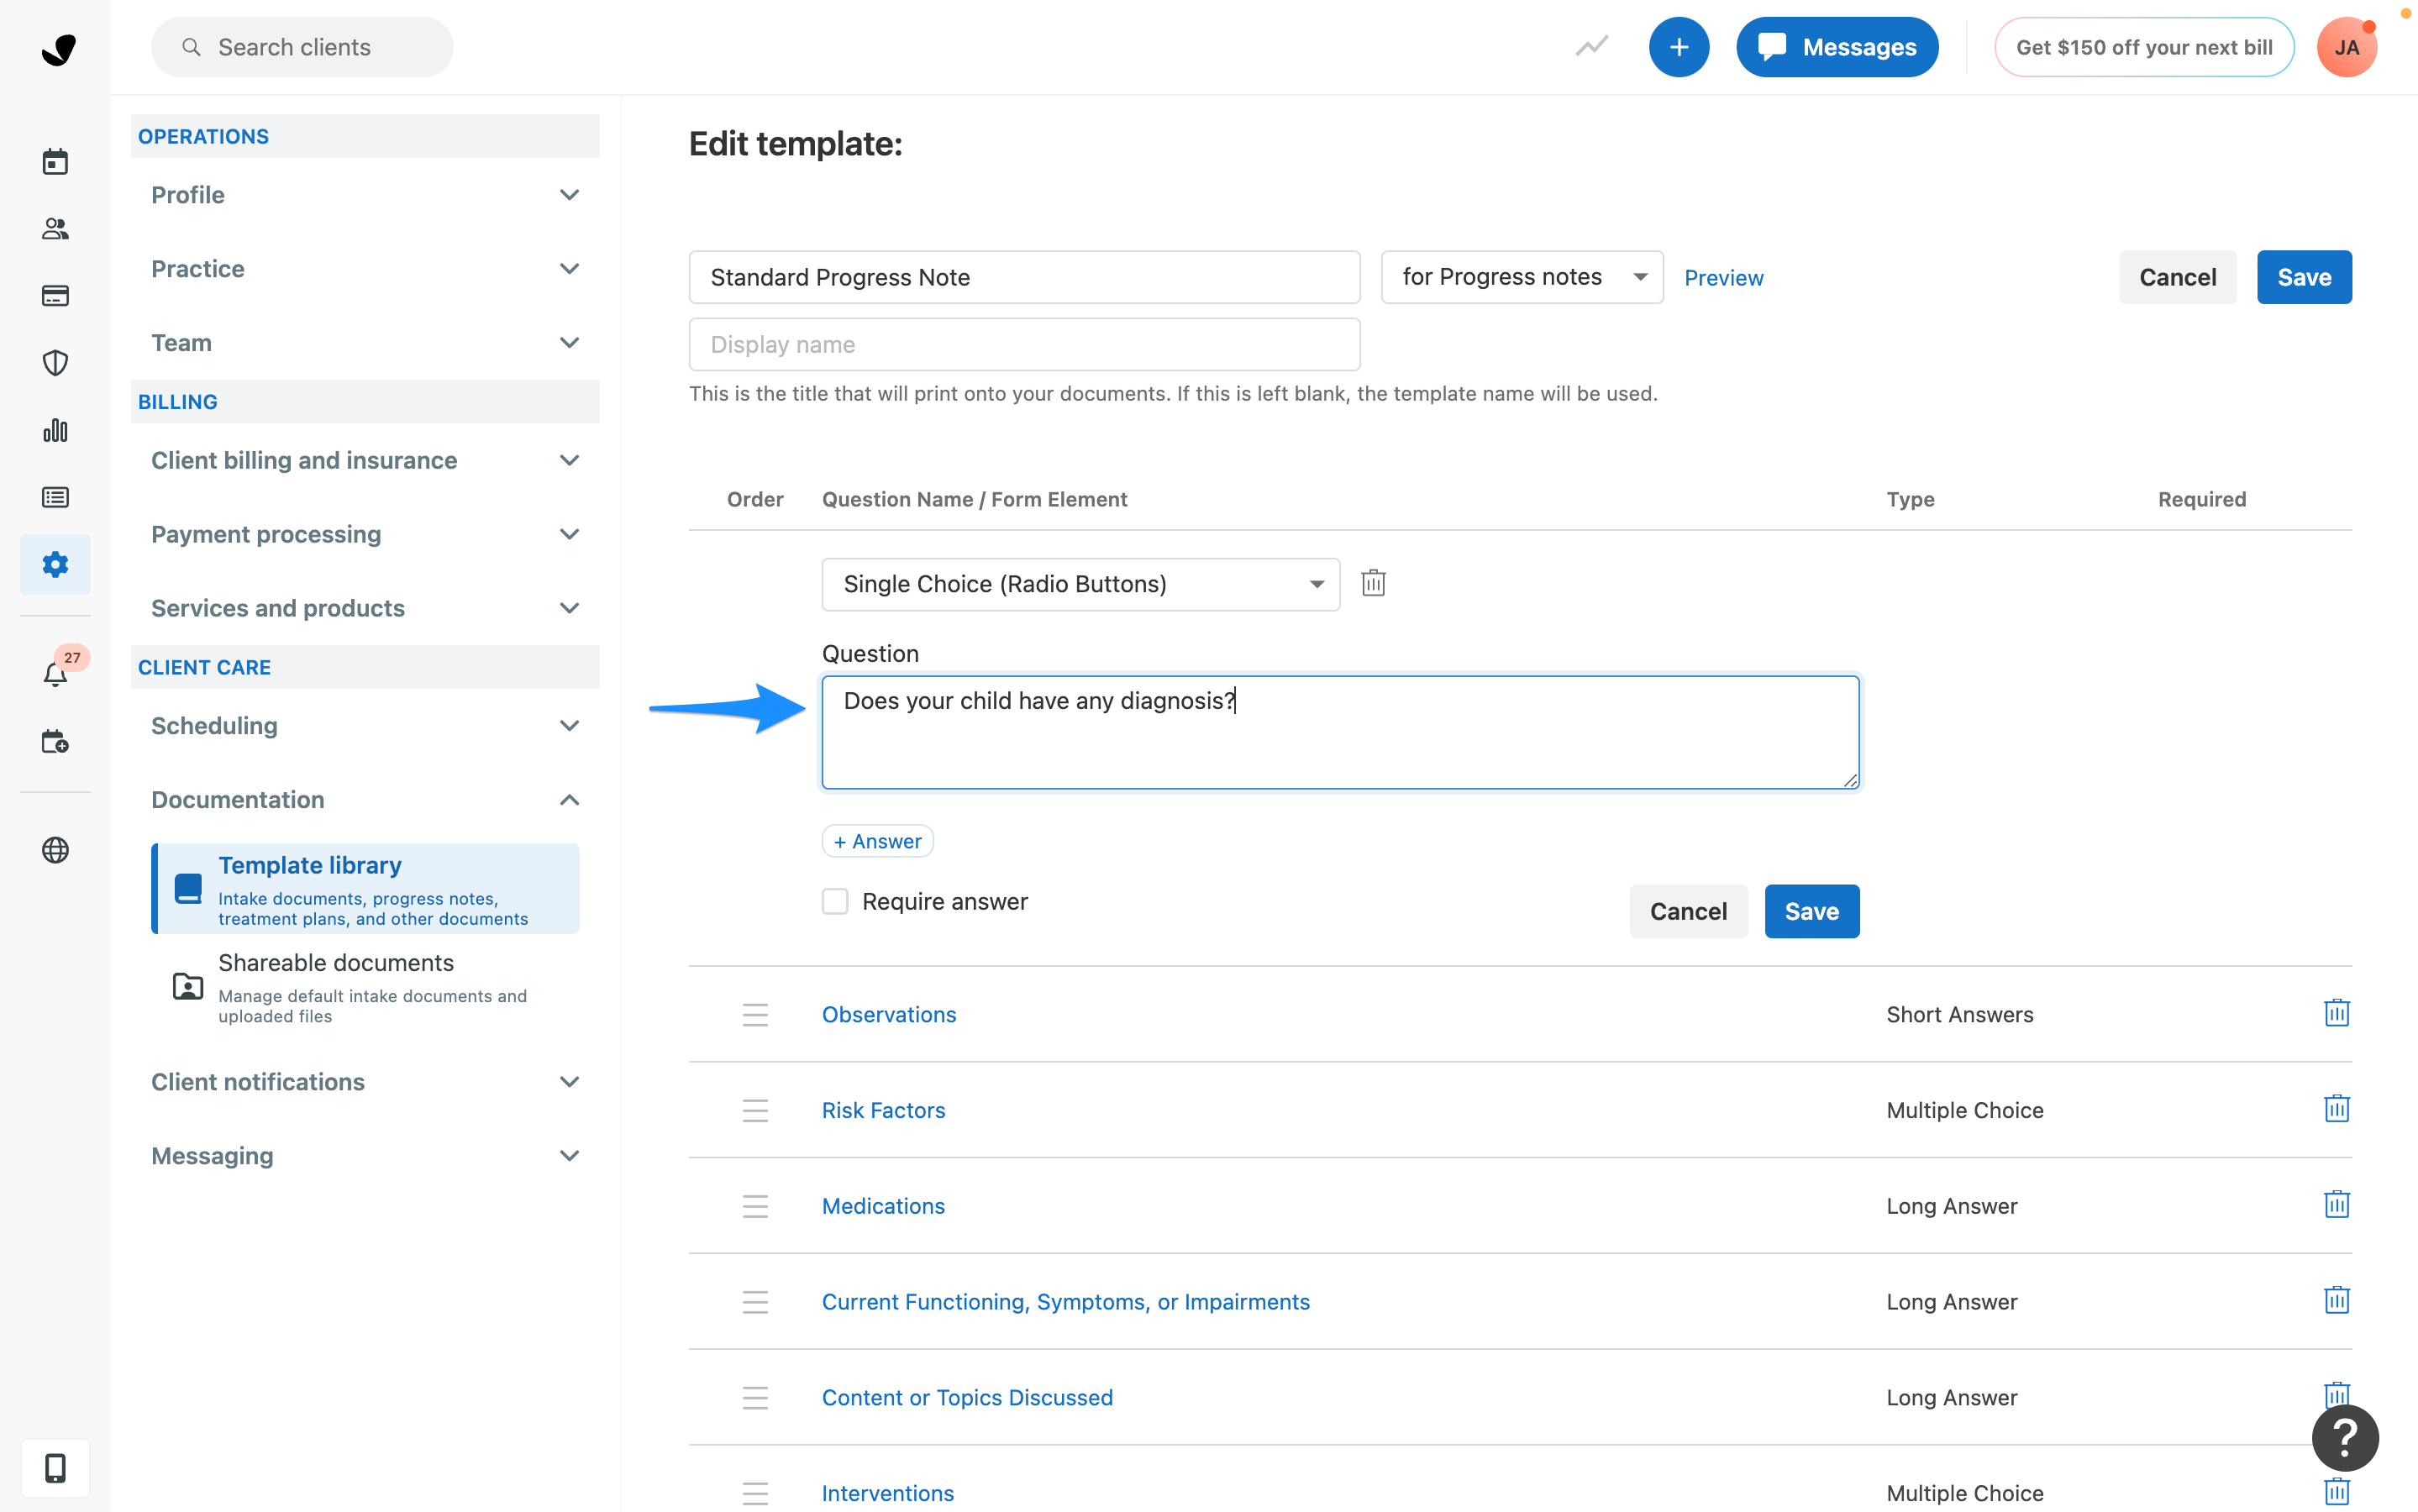Delete the Interventions row trash icon
Image resolution: width=2418 pixels, height=1512 pixels.
(x=2336, y=1492)
